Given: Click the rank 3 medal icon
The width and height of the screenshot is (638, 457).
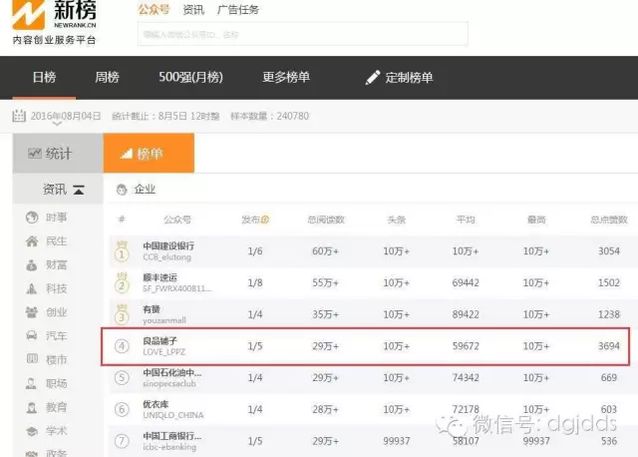Looking at the screenshot, I should (x=121, y=315).
